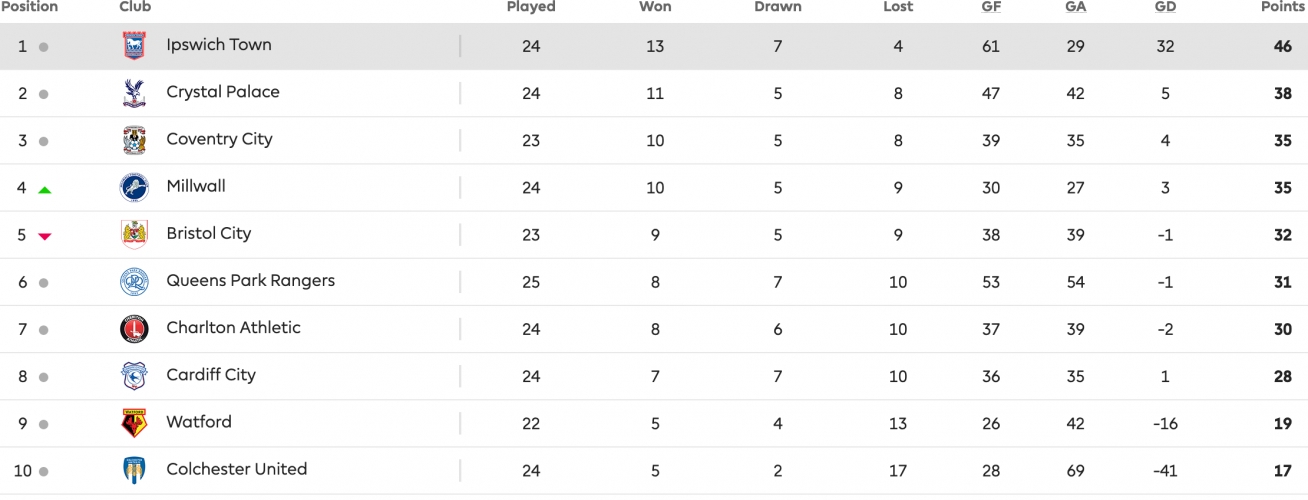Viewport: 1308px width, 500px height.
Task: Click the Cardiff City bluebird crest
Action: [134, 376]
